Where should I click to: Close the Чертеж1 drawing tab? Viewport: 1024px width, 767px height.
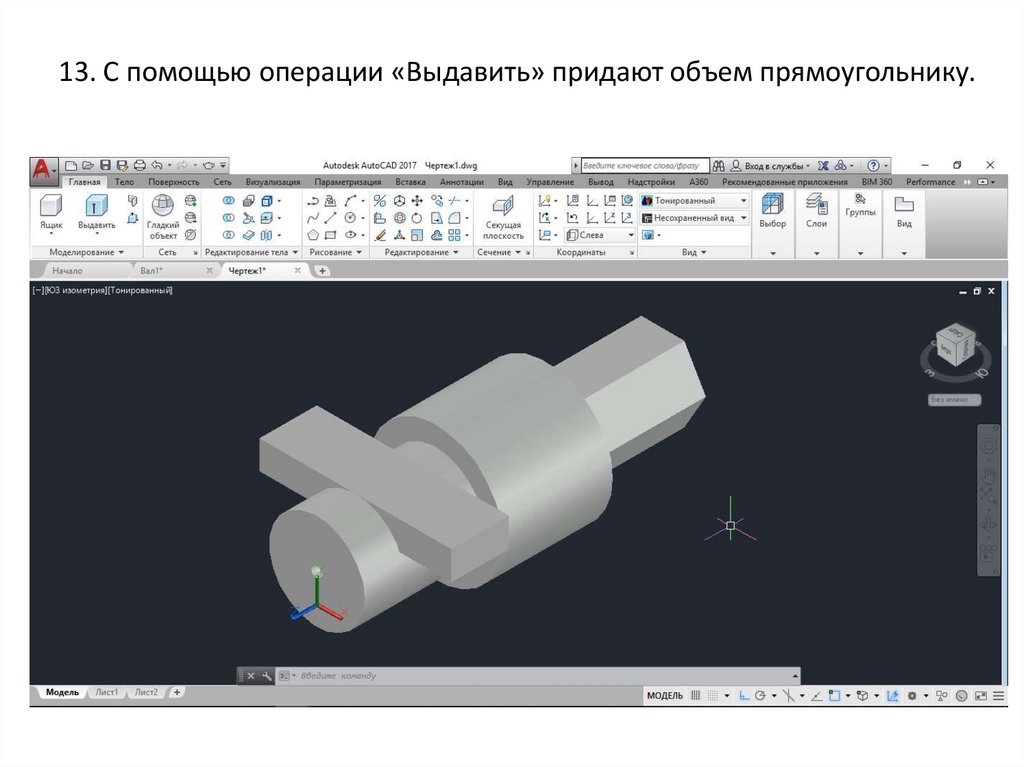(298, 270)
